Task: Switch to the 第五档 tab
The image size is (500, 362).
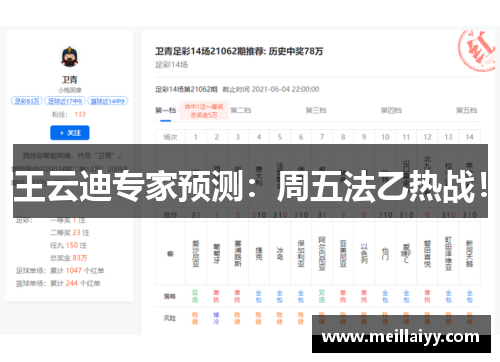Action: pyautogui.click(x=467, y=110)
